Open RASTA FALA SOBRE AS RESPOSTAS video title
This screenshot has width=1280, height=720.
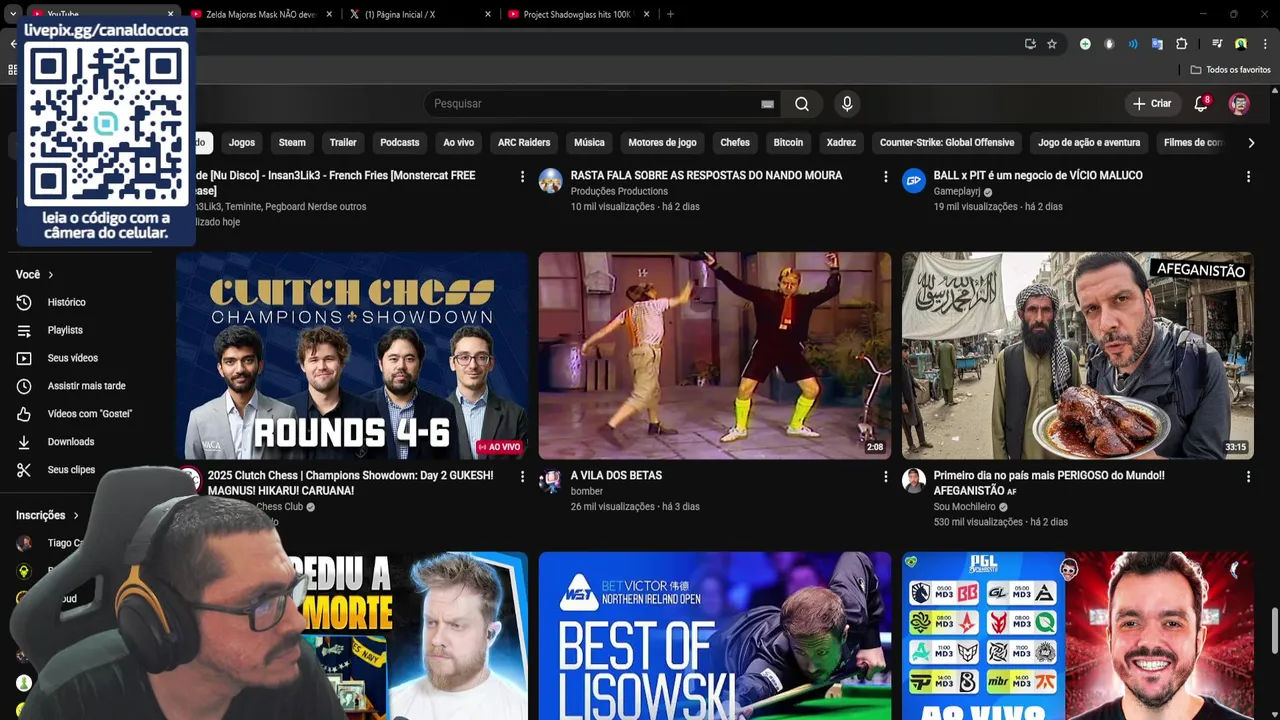(x=706, y=175)
